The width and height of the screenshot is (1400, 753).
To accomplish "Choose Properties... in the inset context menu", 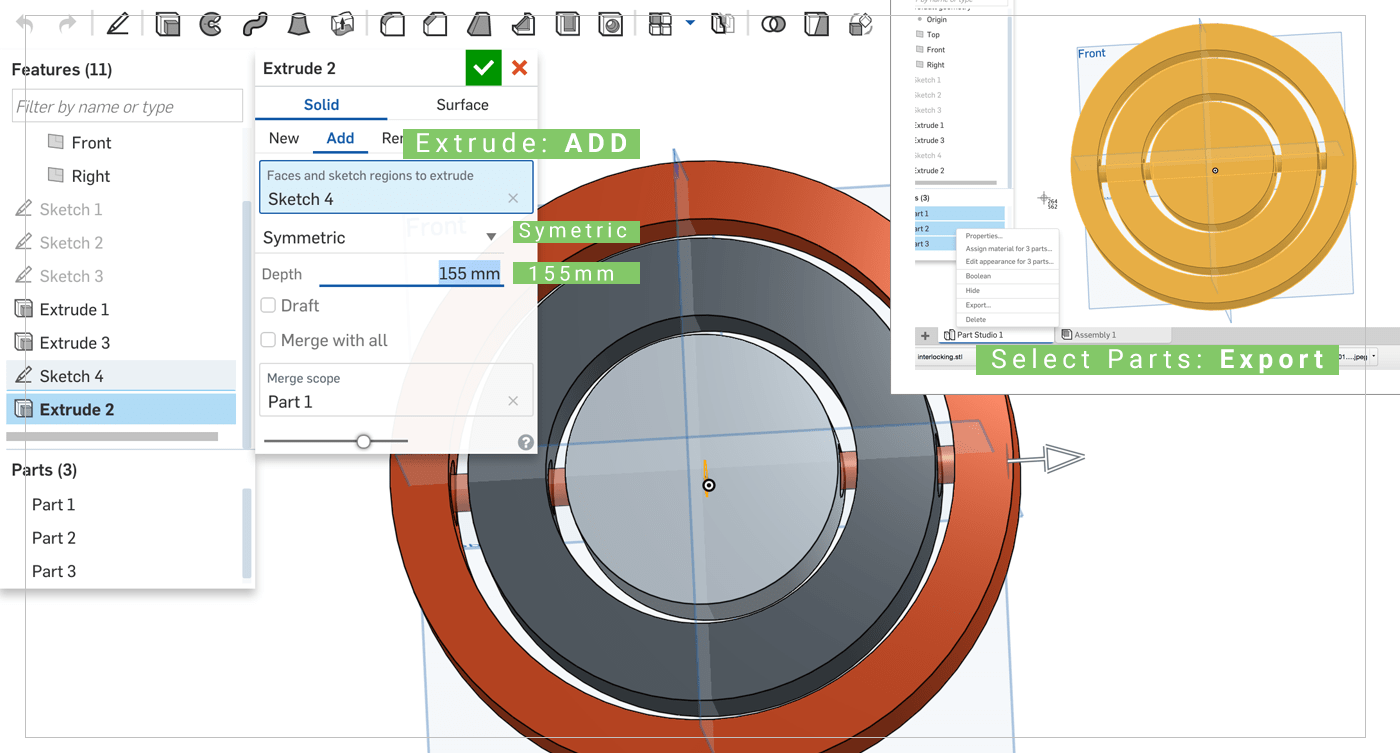I will pyautogui.click(x=984, y=236).
